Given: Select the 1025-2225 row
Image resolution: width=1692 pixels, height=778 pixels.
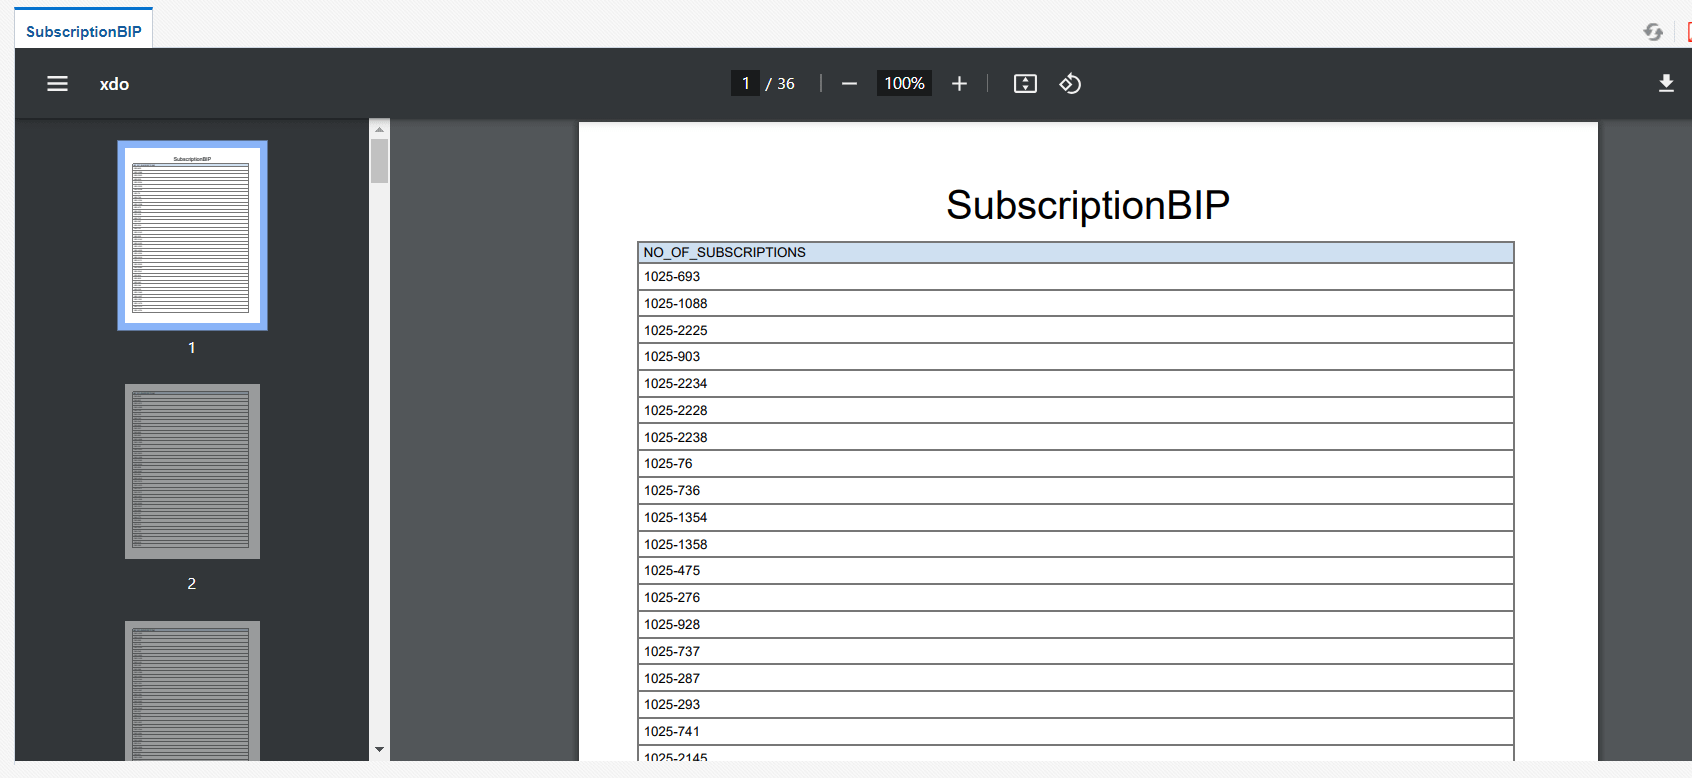Looking at the screenshot, I should [x=1076, y=330].
